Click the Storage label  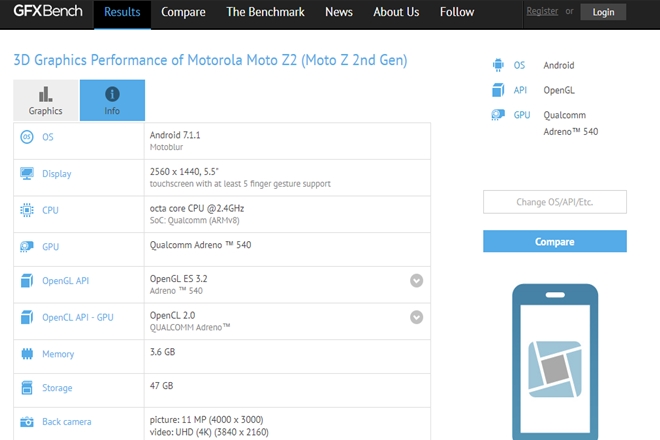pos(57,388)
